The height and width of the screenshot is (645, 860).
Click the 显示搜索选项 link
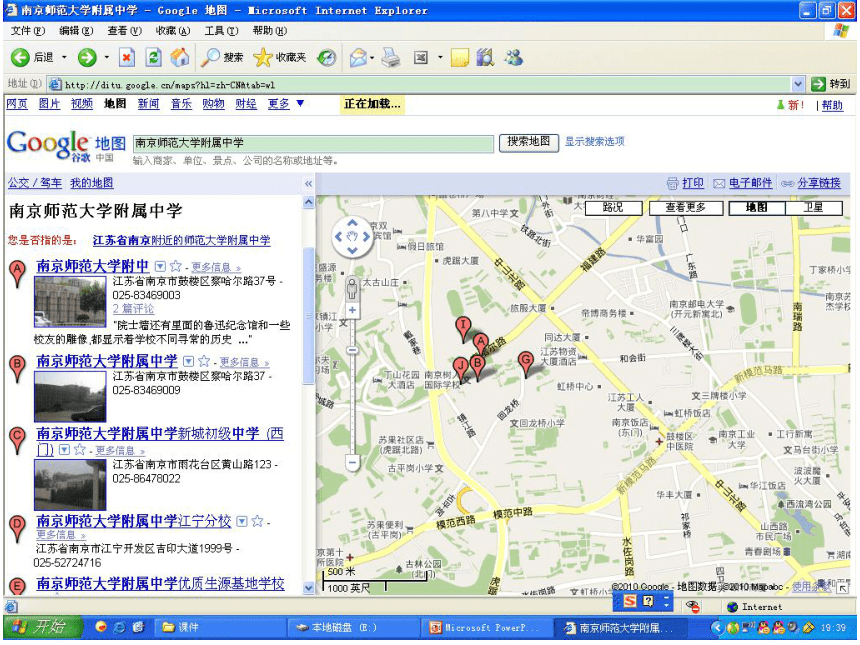(595, 142)
